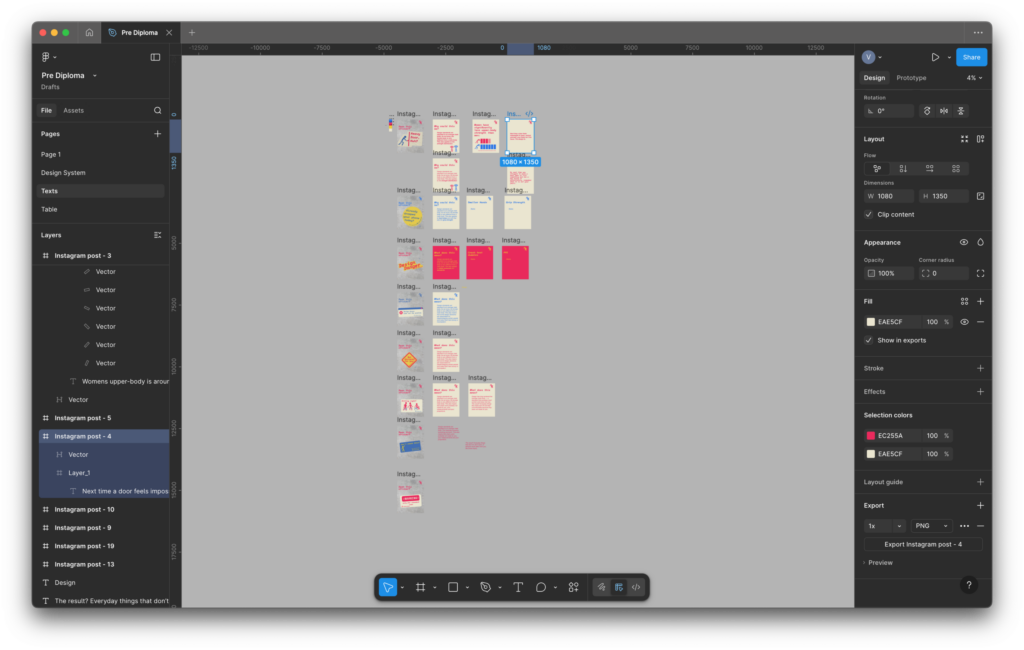Activate the Text tool
This screenshot has height=650, width=1024.
pos(518,587)
